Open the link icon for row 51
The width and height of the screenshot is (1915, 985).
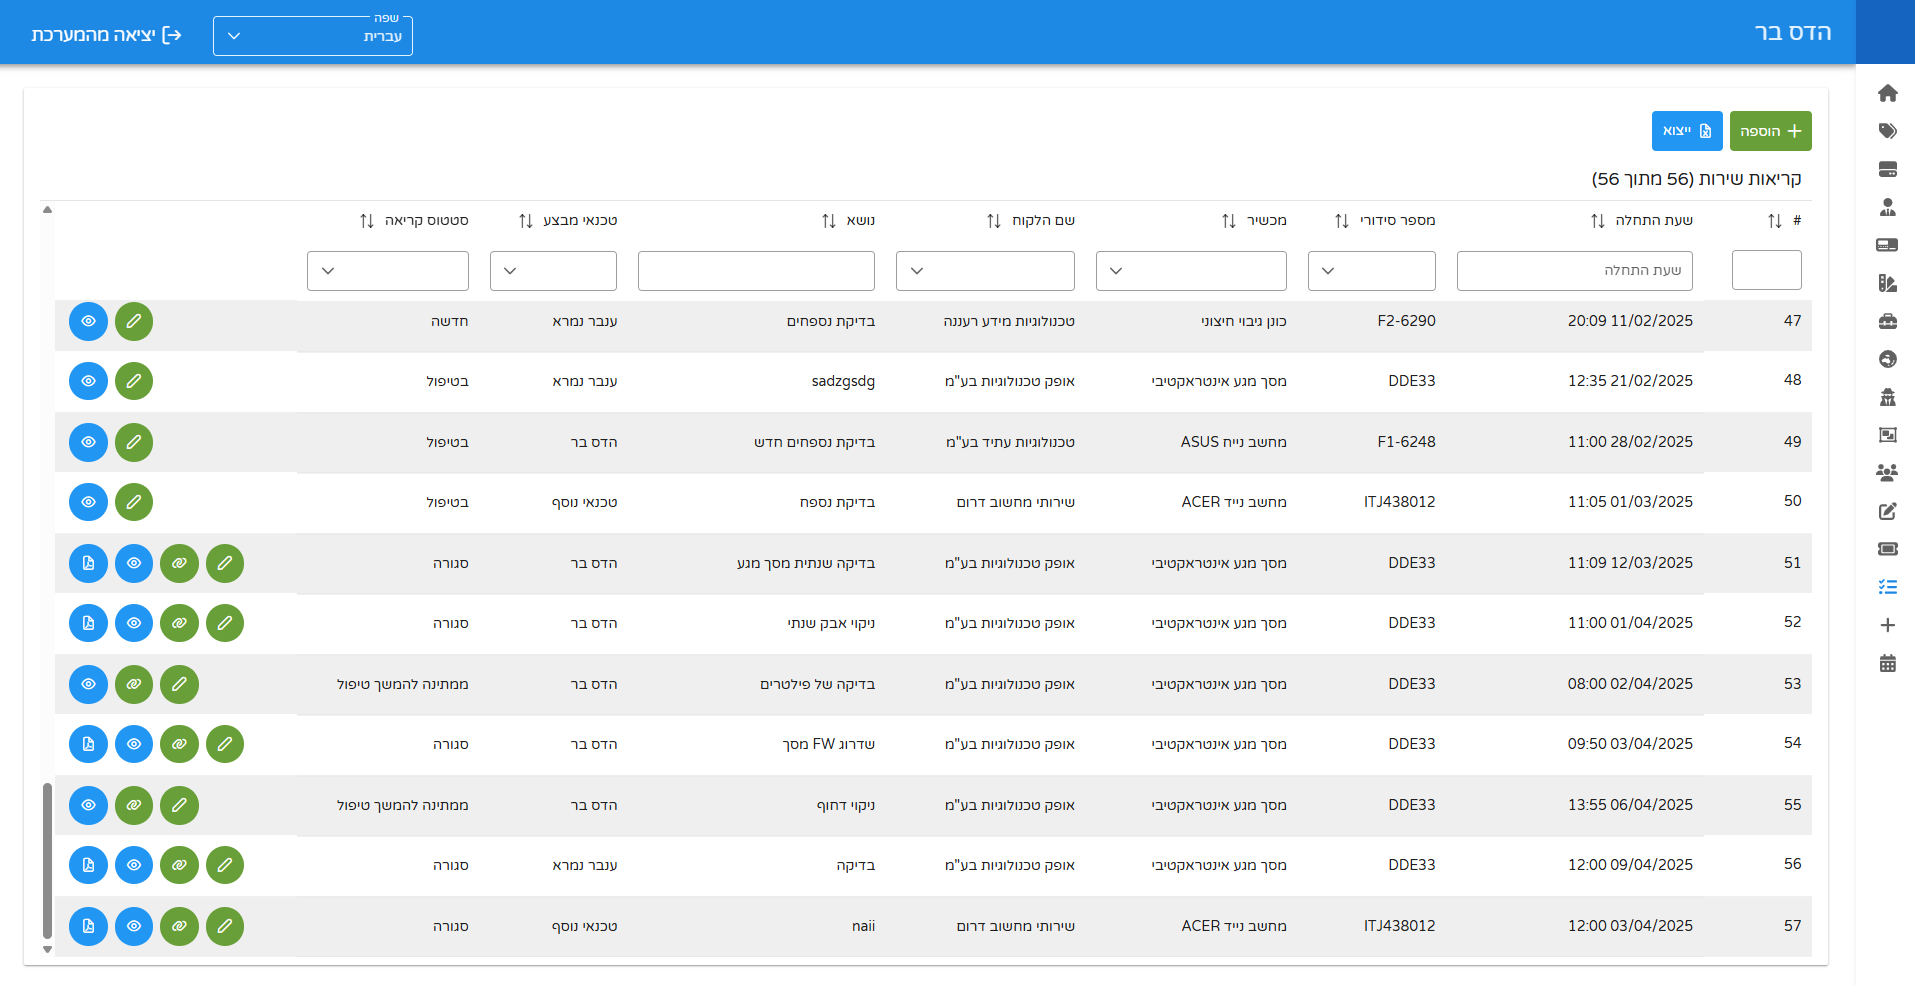pos(179,563)
